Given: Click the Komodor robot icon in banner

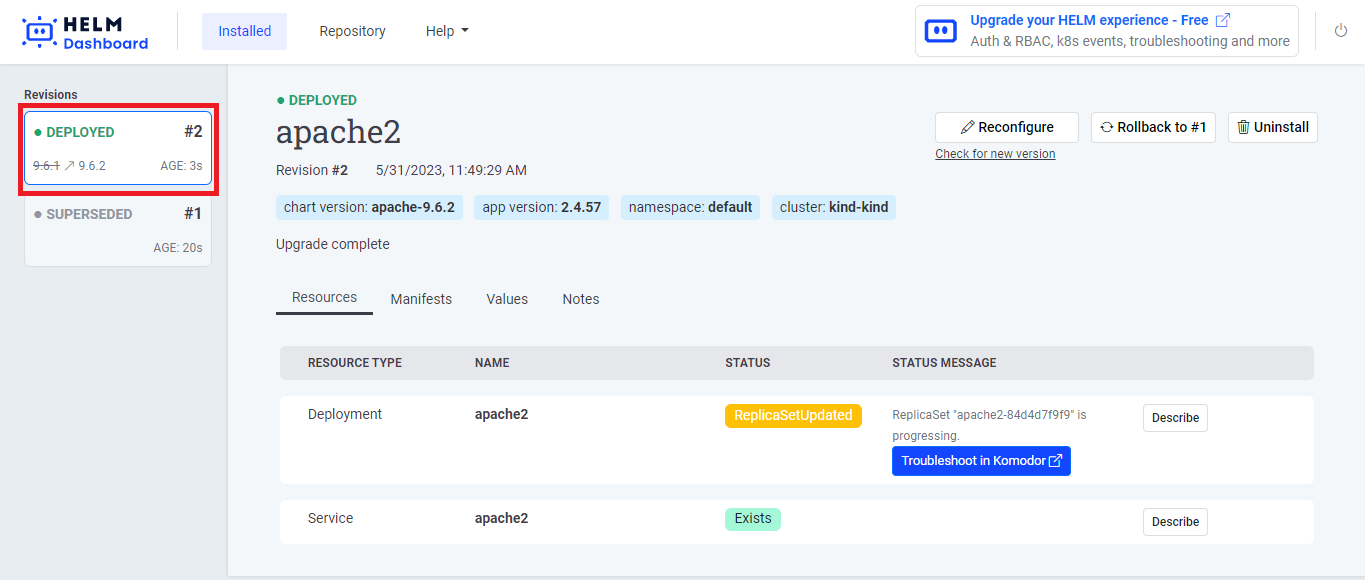Looking at the screenshot, I should (941, 31).
